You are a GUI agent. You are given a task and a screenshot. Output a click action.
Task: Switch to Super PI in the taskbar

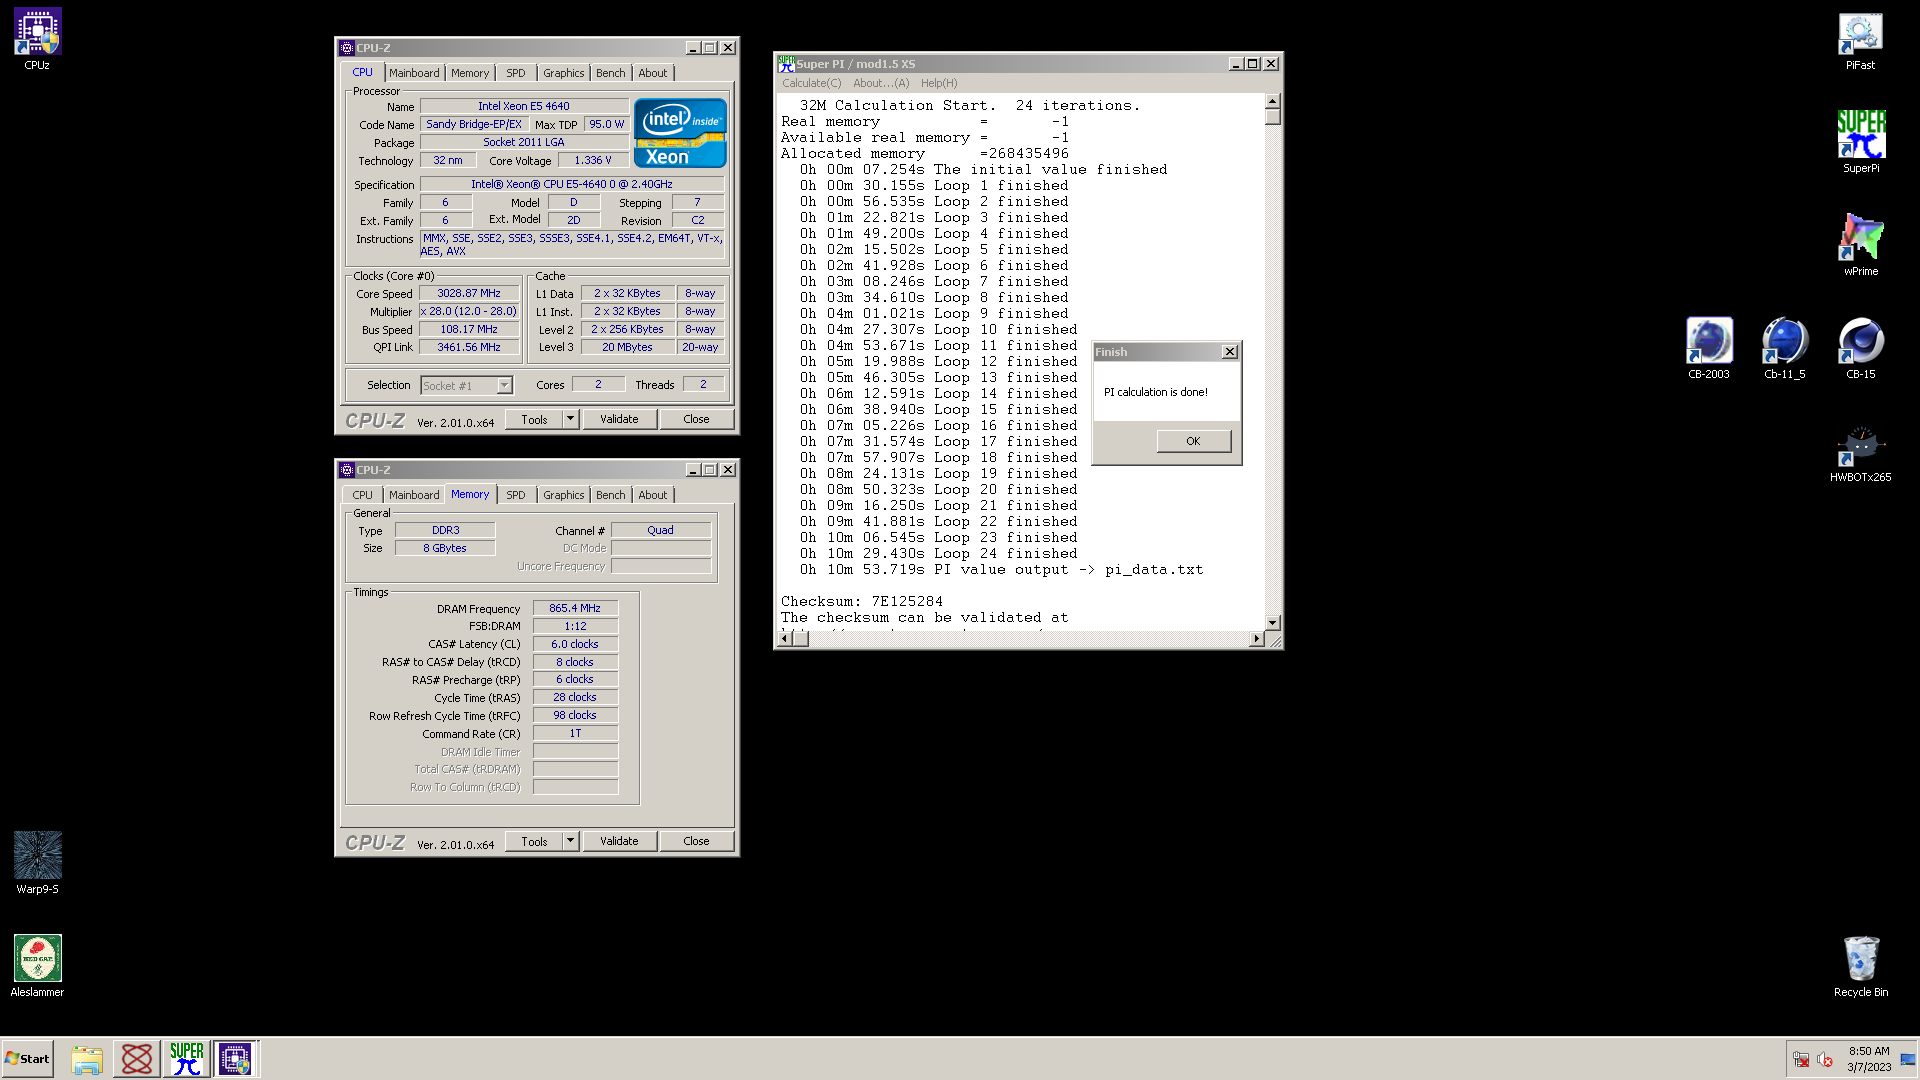(187, 1059)
